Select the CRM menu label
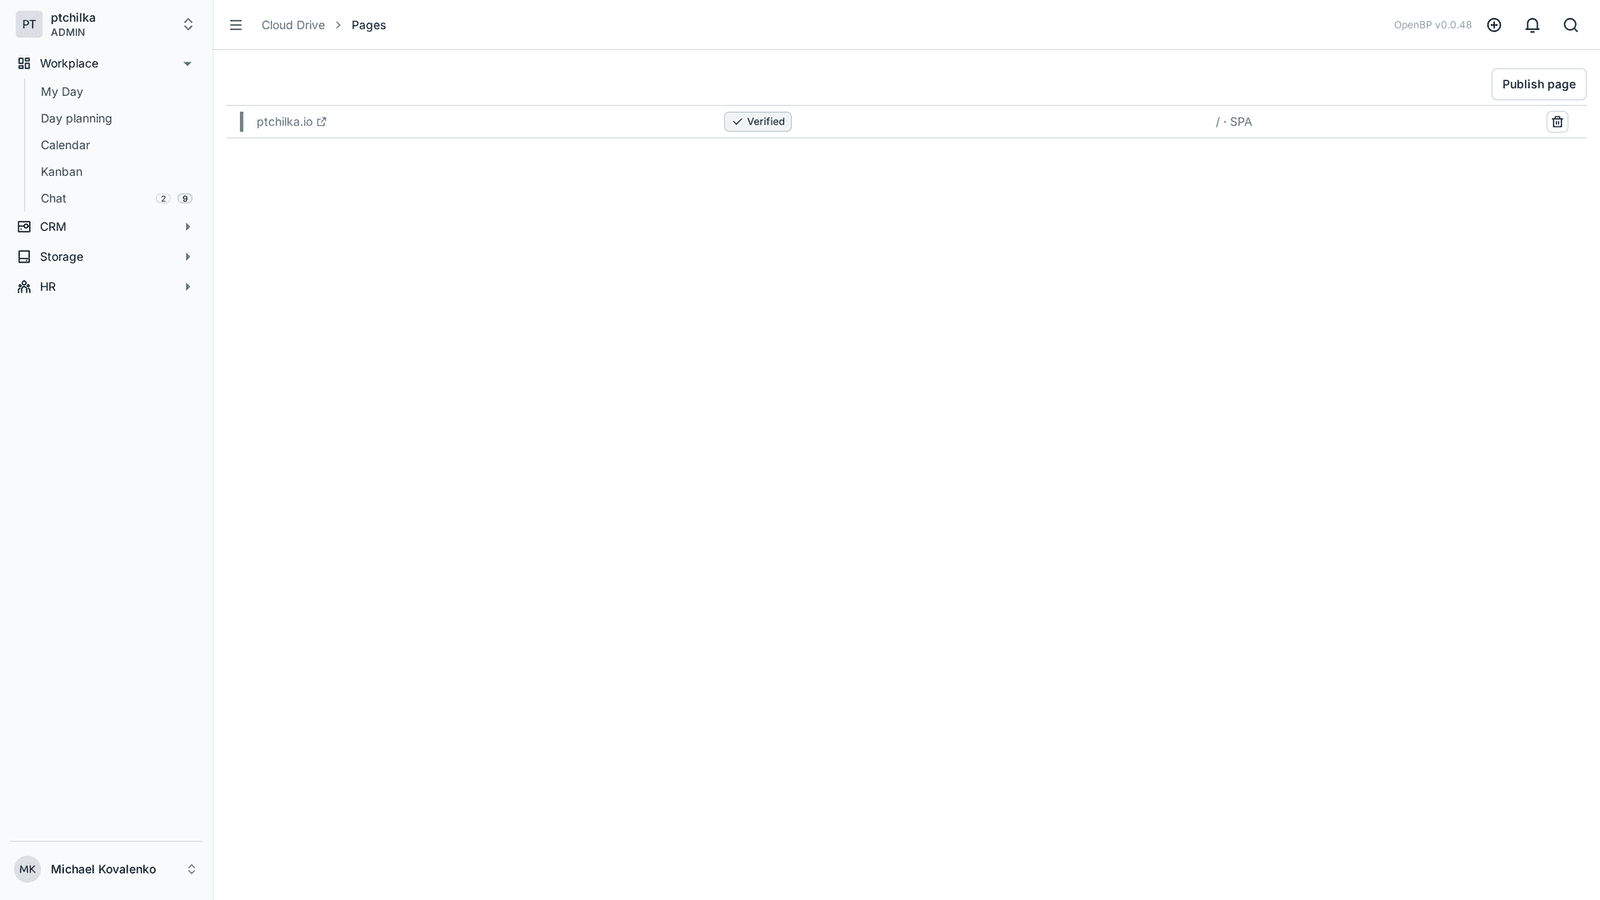The image size is (1600, 900). point(53,227)
